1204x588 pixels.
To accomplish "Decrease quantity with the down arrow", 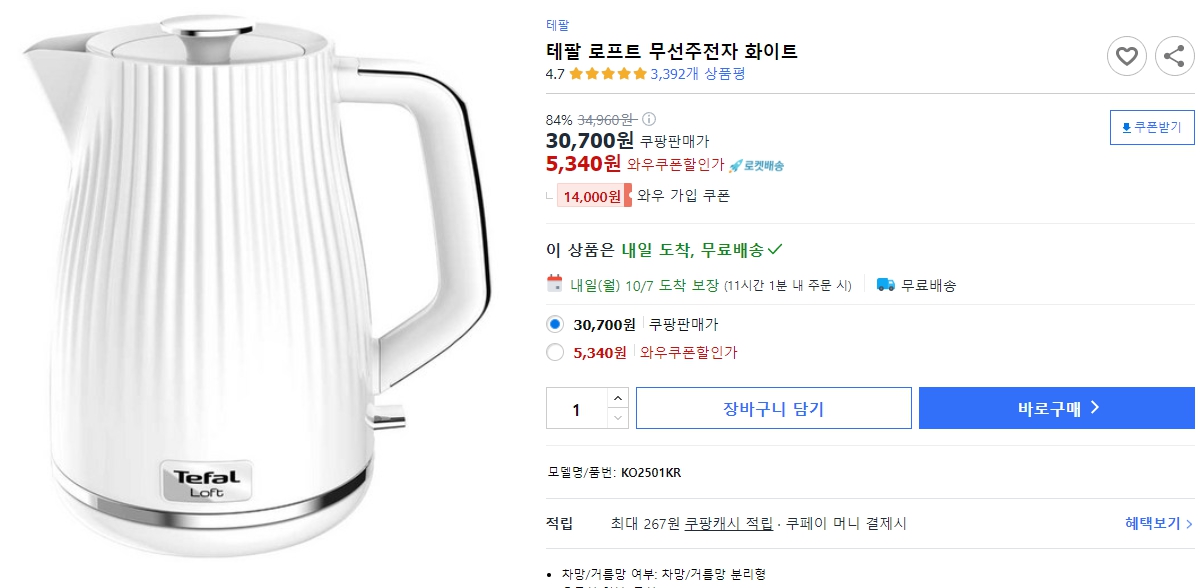I will (x=618, y=415).
